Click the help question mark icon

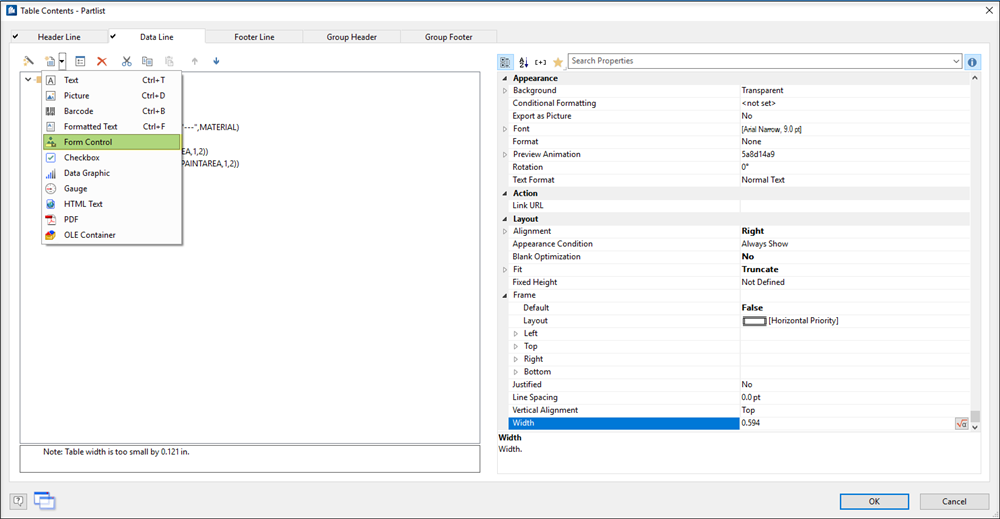18,501
